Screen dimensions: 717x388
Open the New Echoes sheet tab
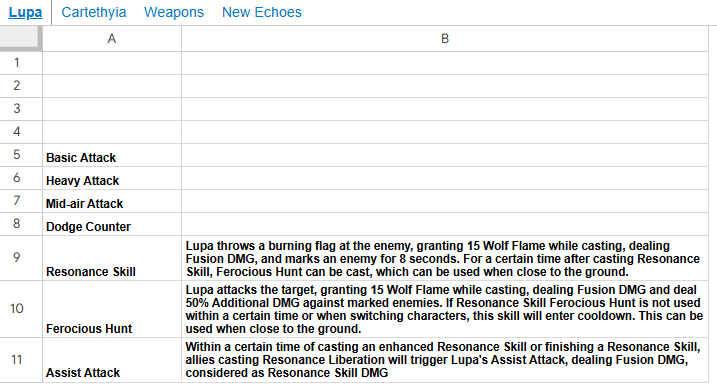[262, 12]
